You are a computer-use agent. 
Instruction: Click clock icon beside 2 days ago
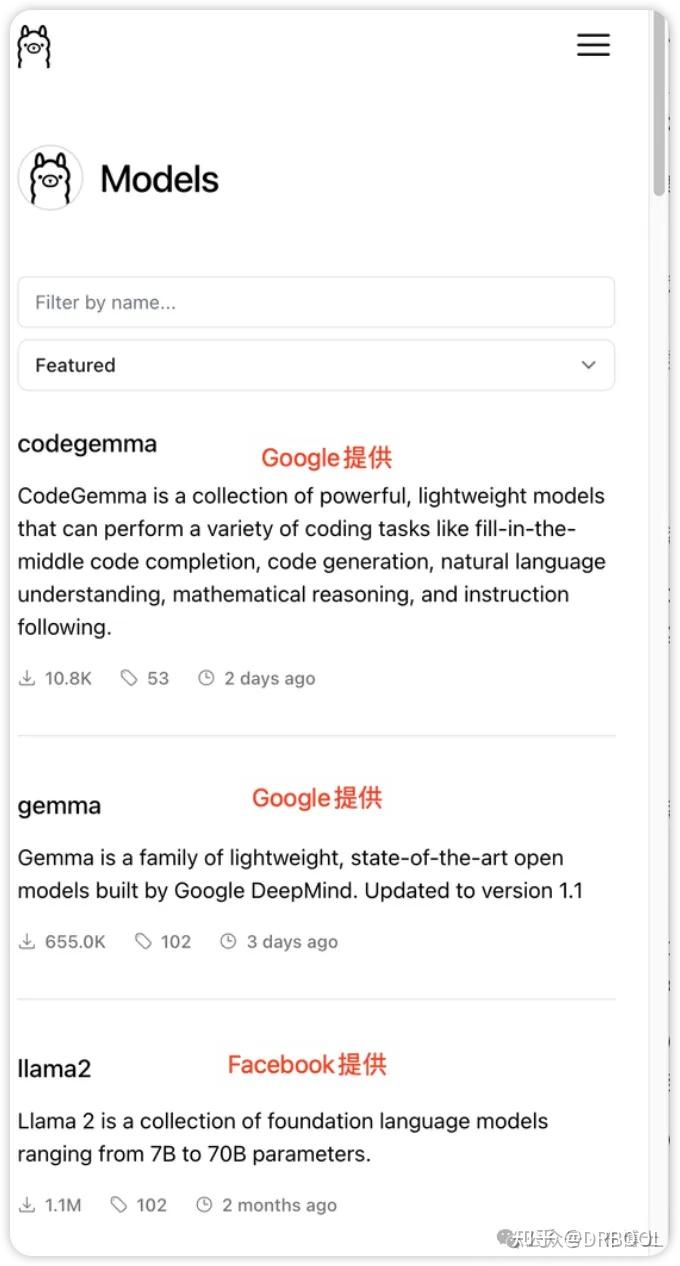tap(207, 678)
